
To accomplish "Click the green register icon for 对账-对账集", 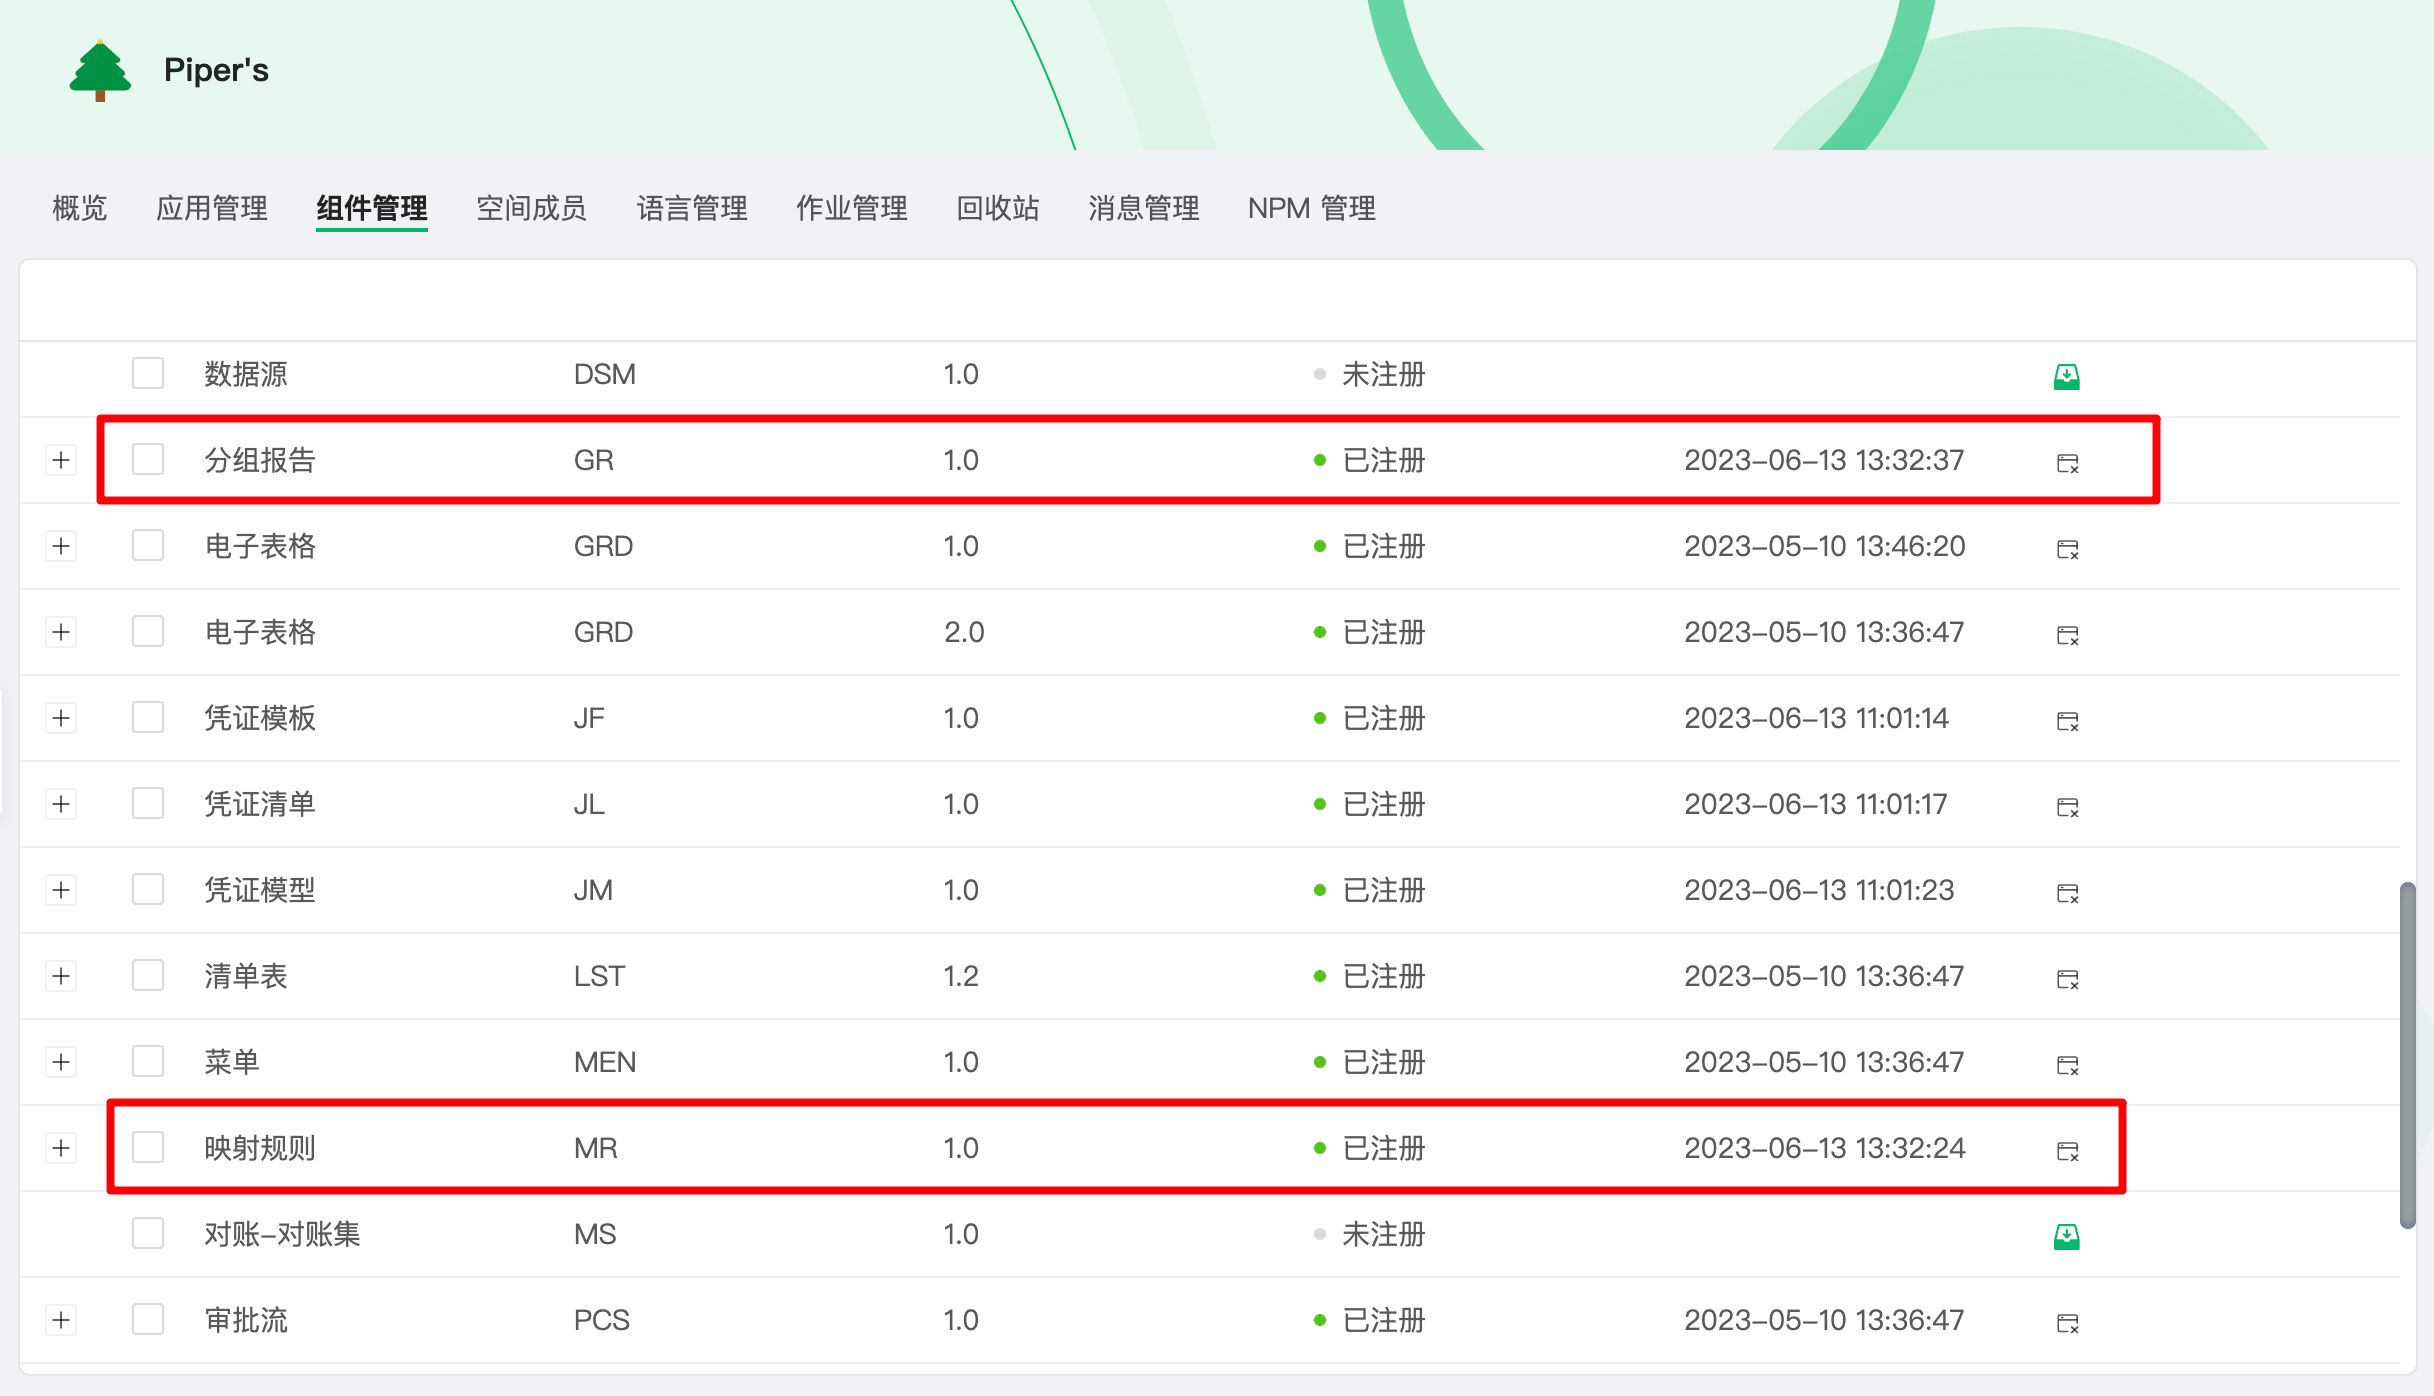I will pyautogui.click(x=2066, y=1236).
